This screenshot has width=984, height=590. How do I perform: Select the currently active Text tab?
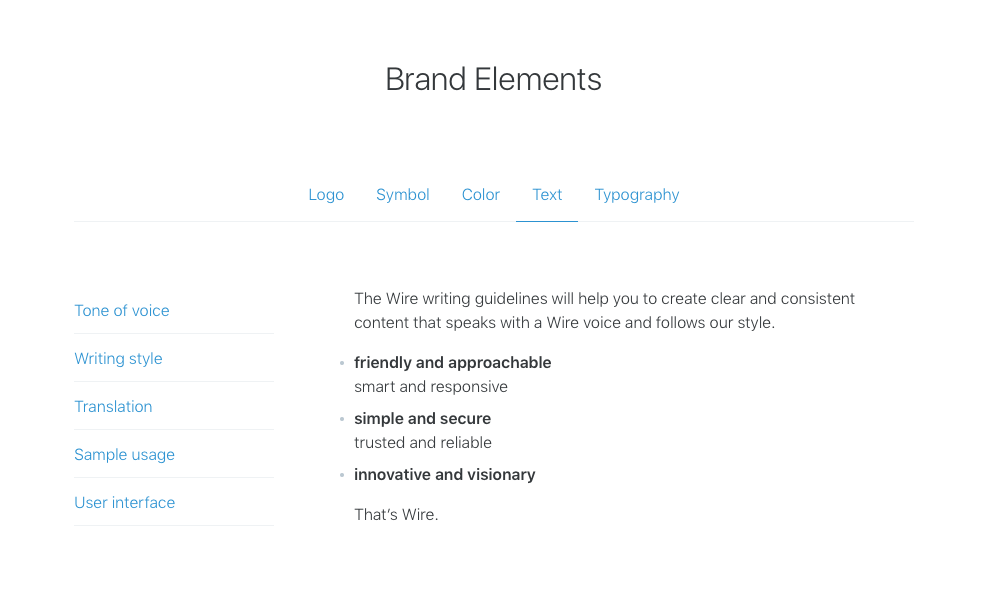(547, 194)
